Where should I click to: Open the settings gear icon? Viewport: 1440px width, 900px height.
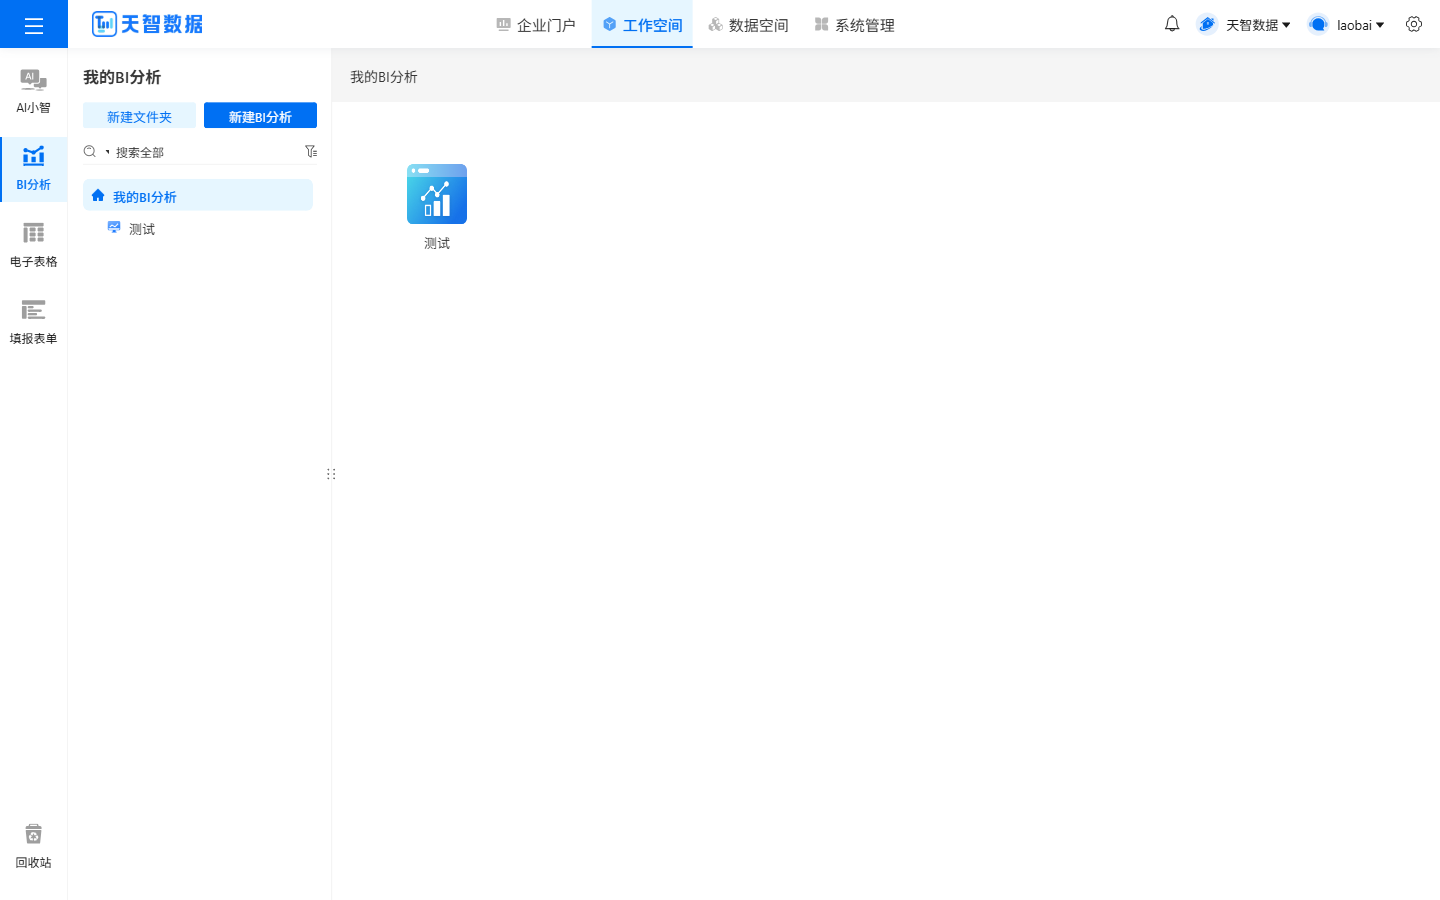pyautogui.click(x=1414, y=24)
